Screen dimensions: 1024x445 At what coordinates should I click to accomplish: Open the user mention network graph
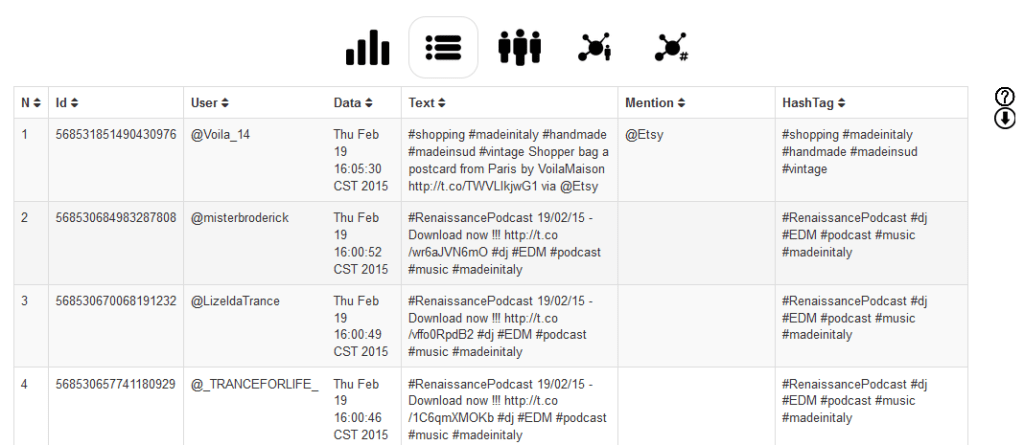click(x=595, y=47)
